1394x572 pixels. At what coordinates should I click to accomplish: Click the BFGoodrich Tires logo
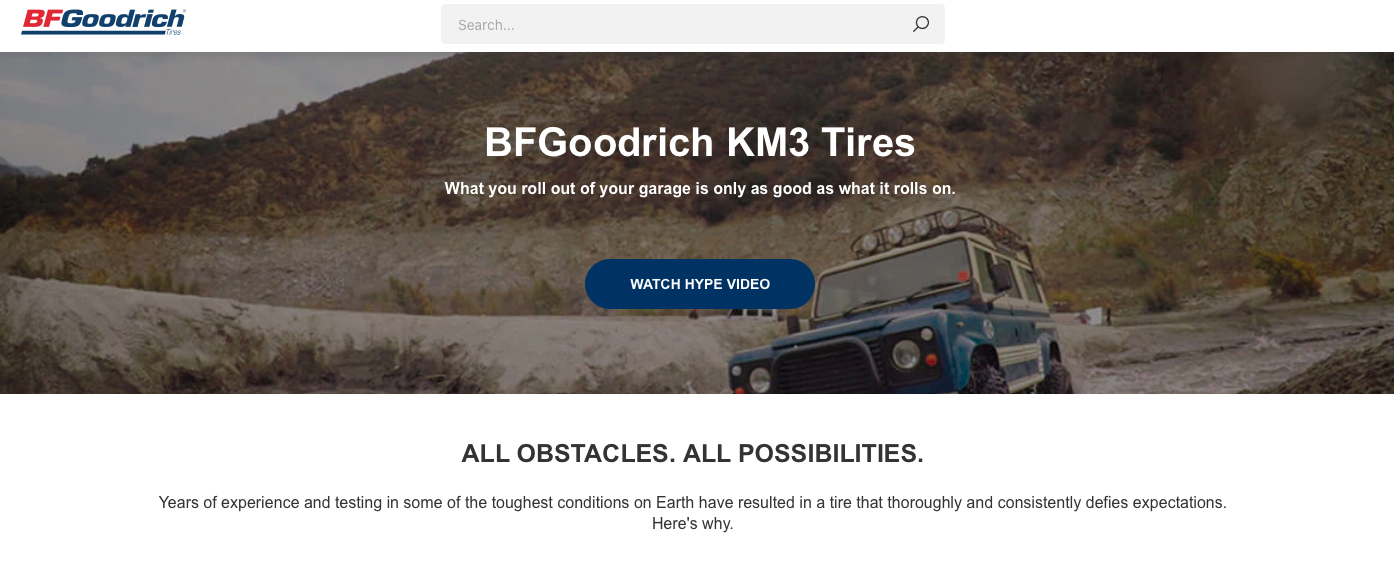pos(103,22)
